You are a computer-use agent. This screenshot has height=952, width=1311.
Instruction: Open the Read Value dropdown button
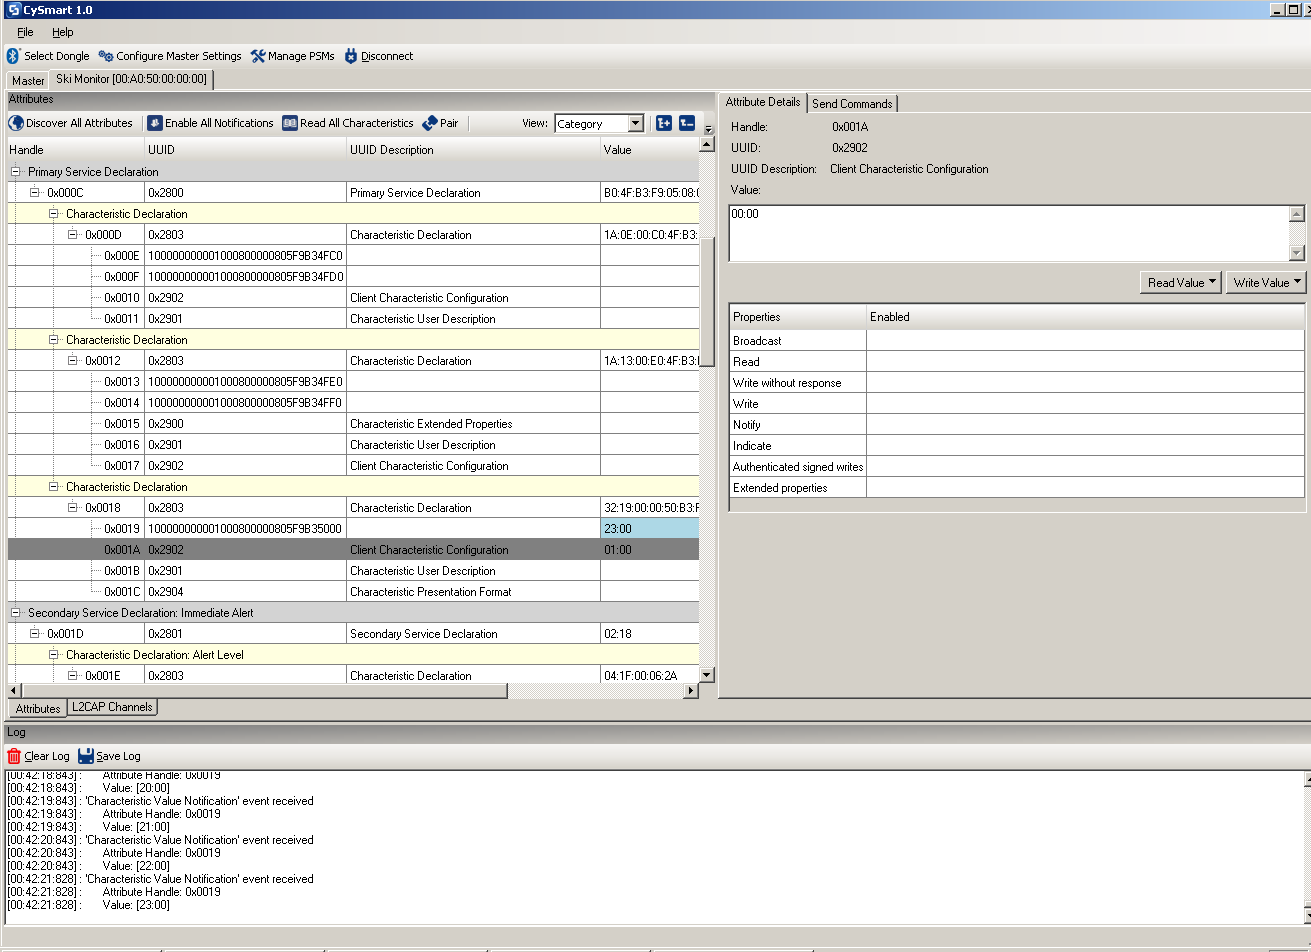coord(1181,282)
